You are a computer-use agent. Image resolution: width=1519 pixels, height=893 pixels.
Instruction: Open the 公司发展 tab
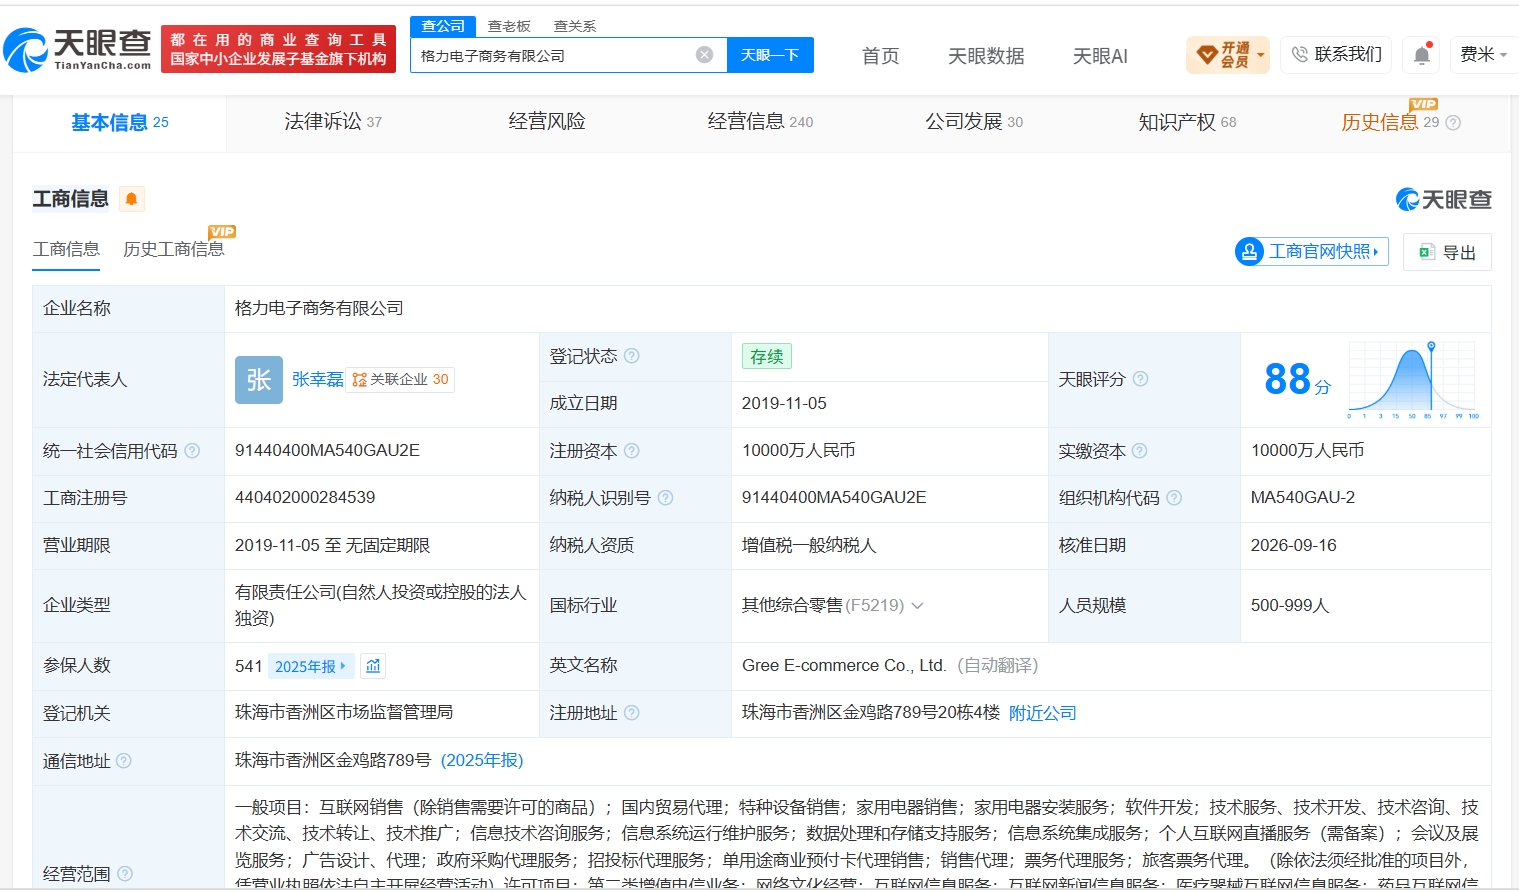click(974, 122)
